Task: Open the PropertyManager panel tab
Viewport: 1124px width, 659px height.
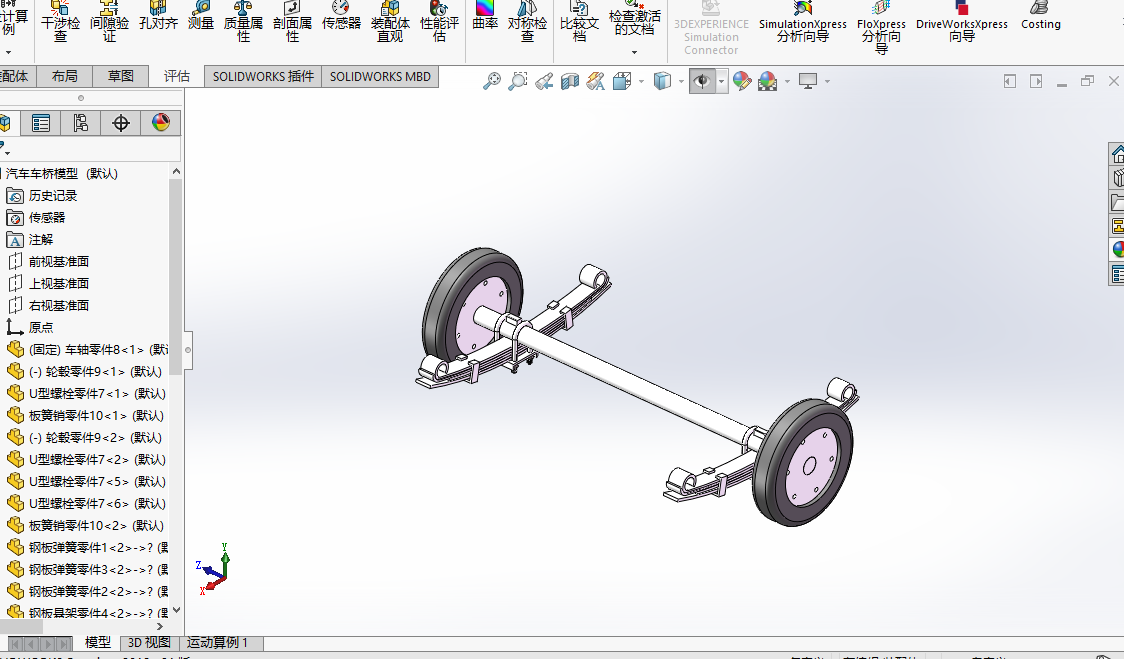Action: (x=41, y=123)
